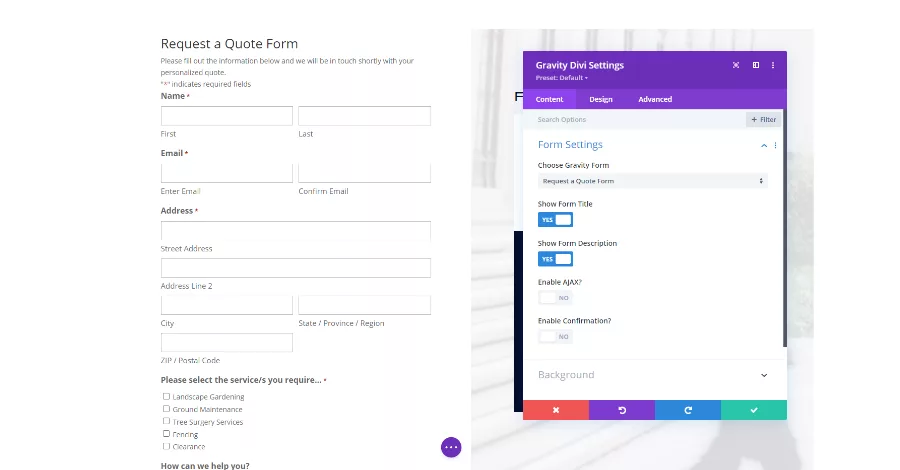Click Street Address input field

coord(296,231)
